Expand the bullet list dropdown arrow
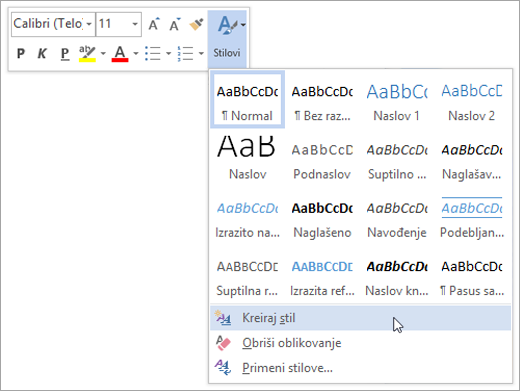Image resolution: width=520 pixels, height=391 pixels. (x=168, y=53)
